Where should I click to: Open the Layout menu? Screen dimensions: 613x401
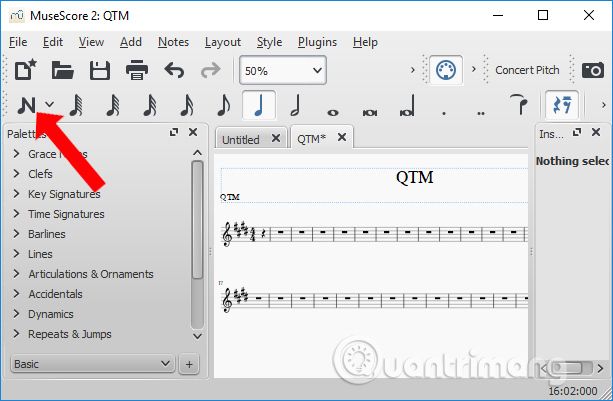[223, 42]
